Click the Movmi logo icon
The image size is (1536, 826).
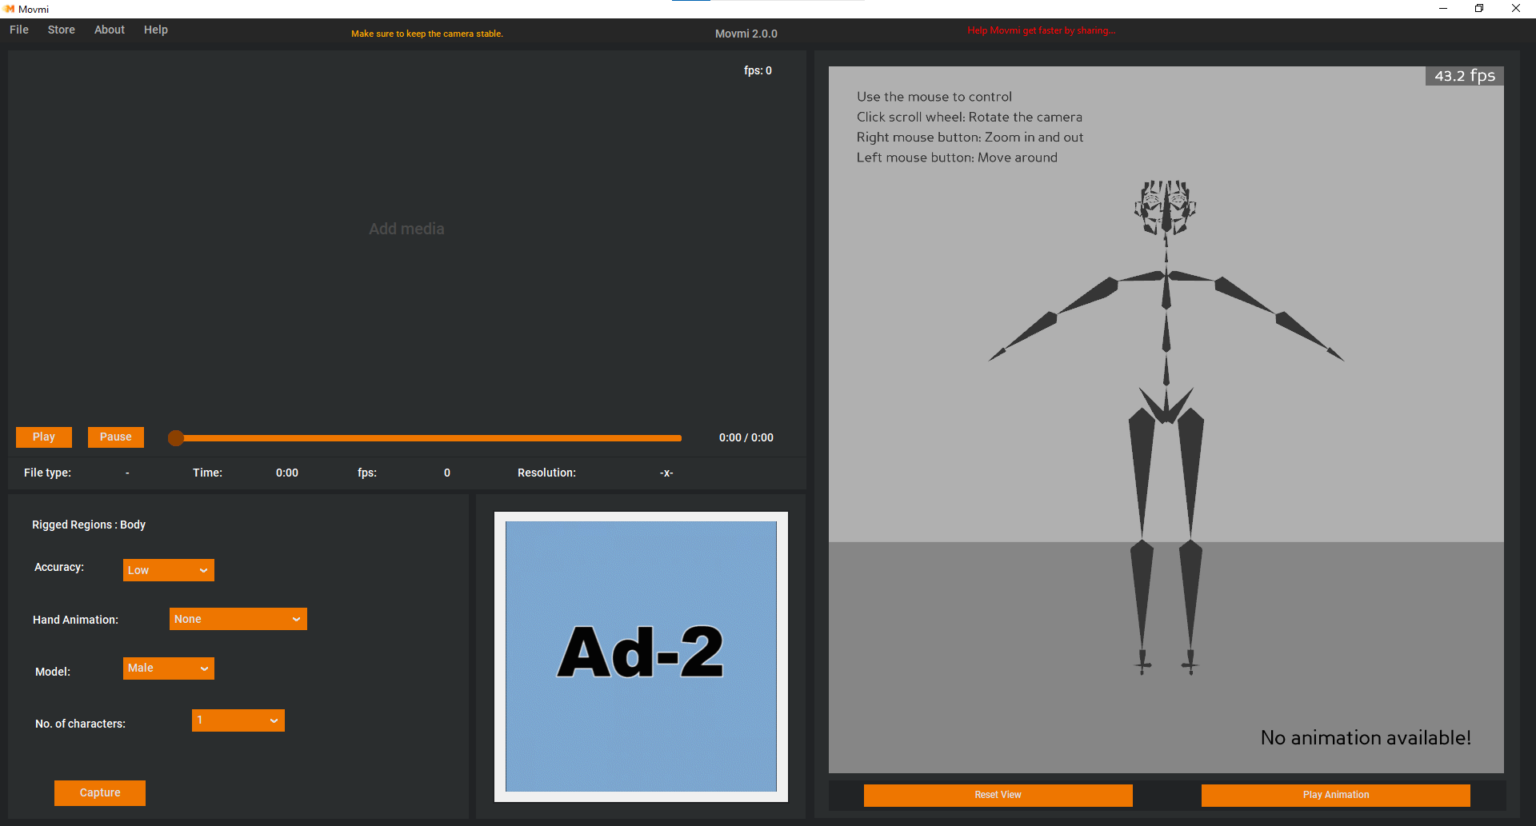click(10, 7)
